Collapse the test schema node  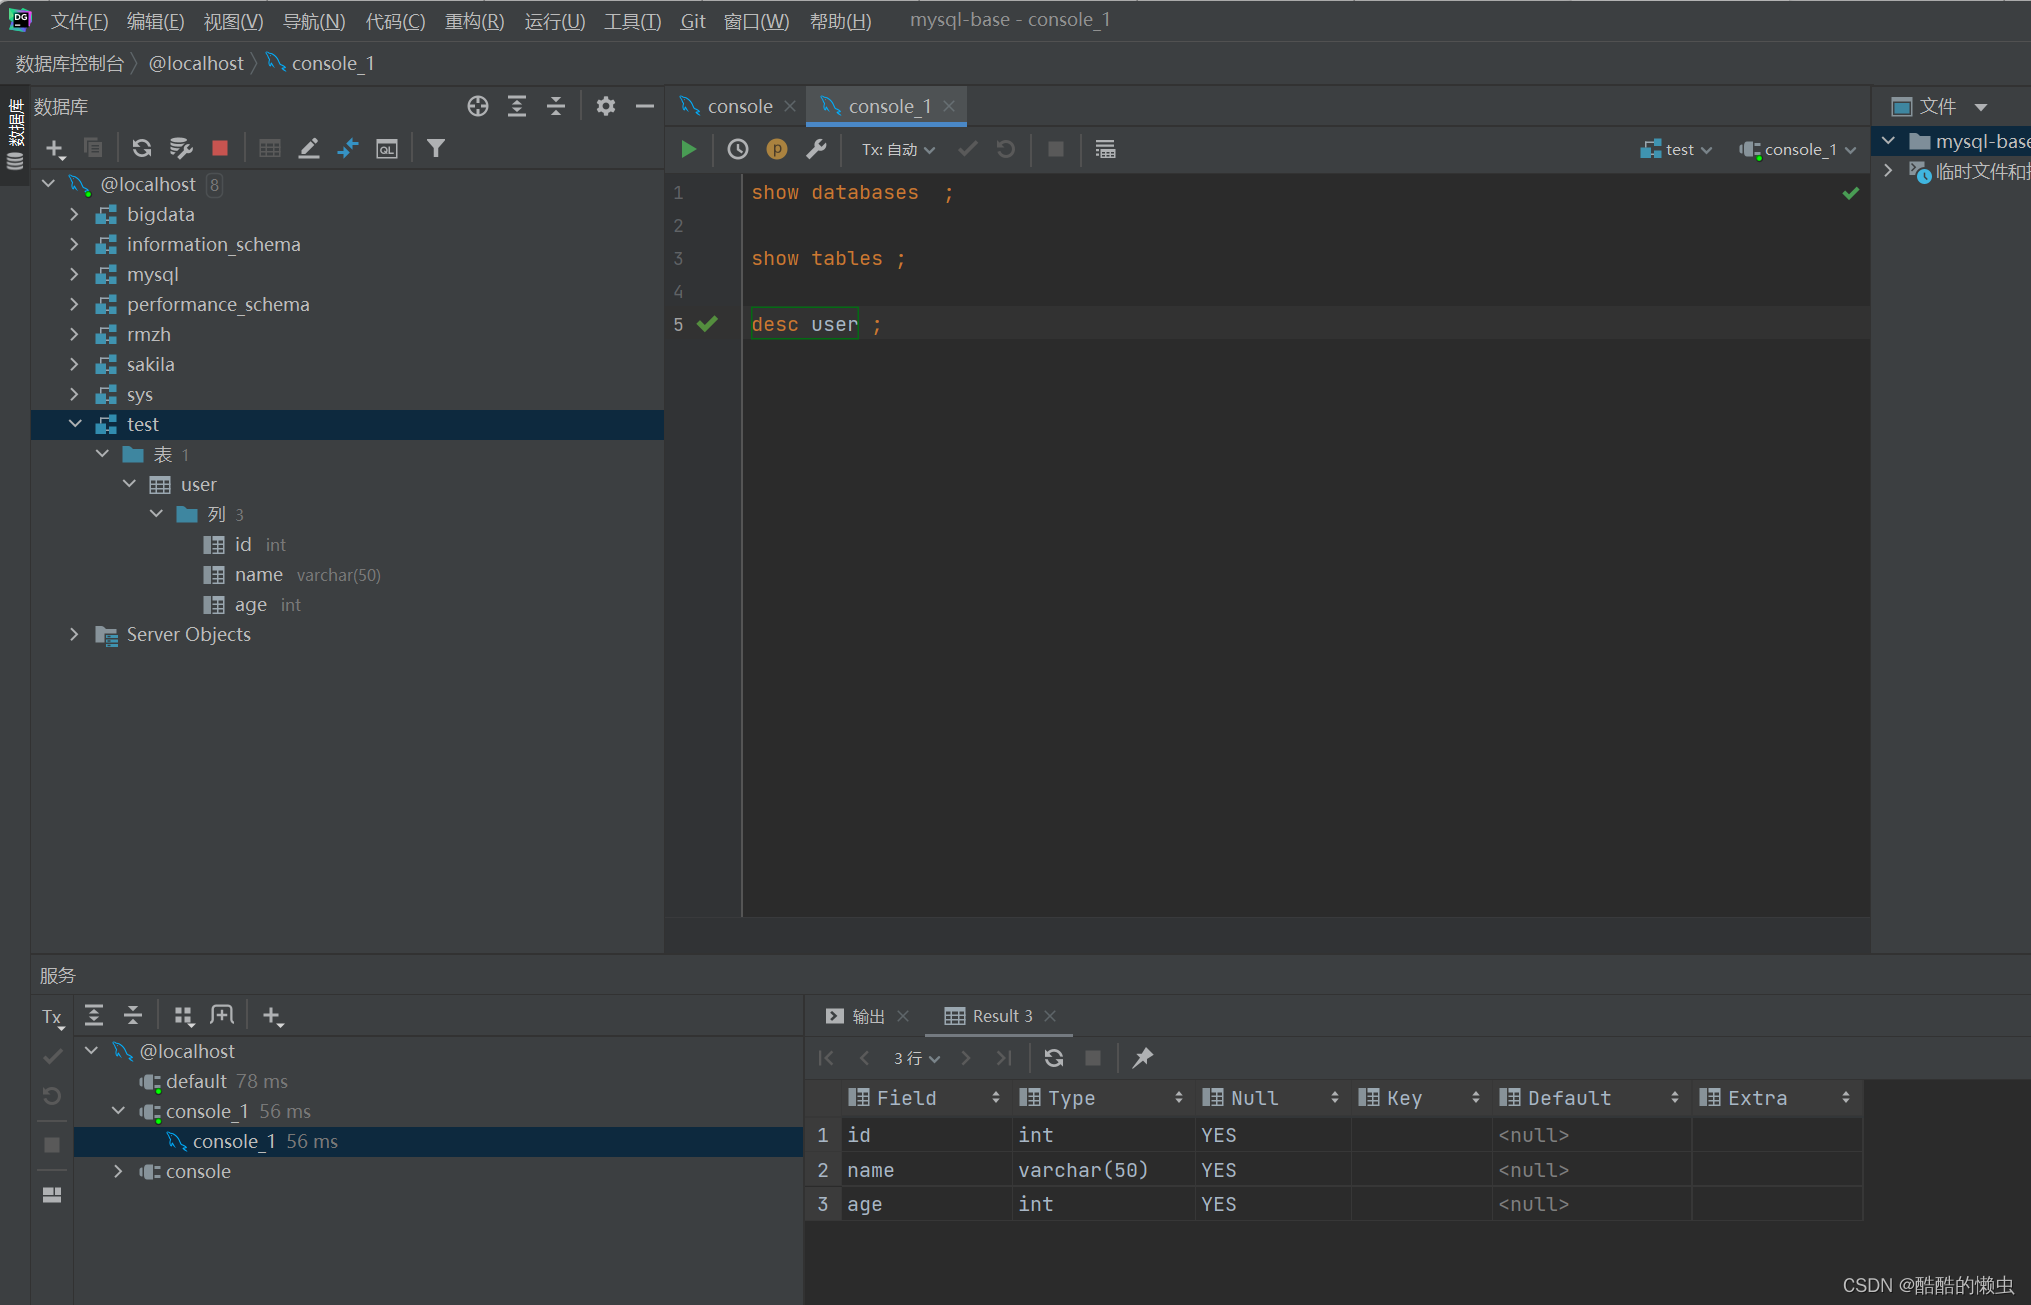pos(75,424)
